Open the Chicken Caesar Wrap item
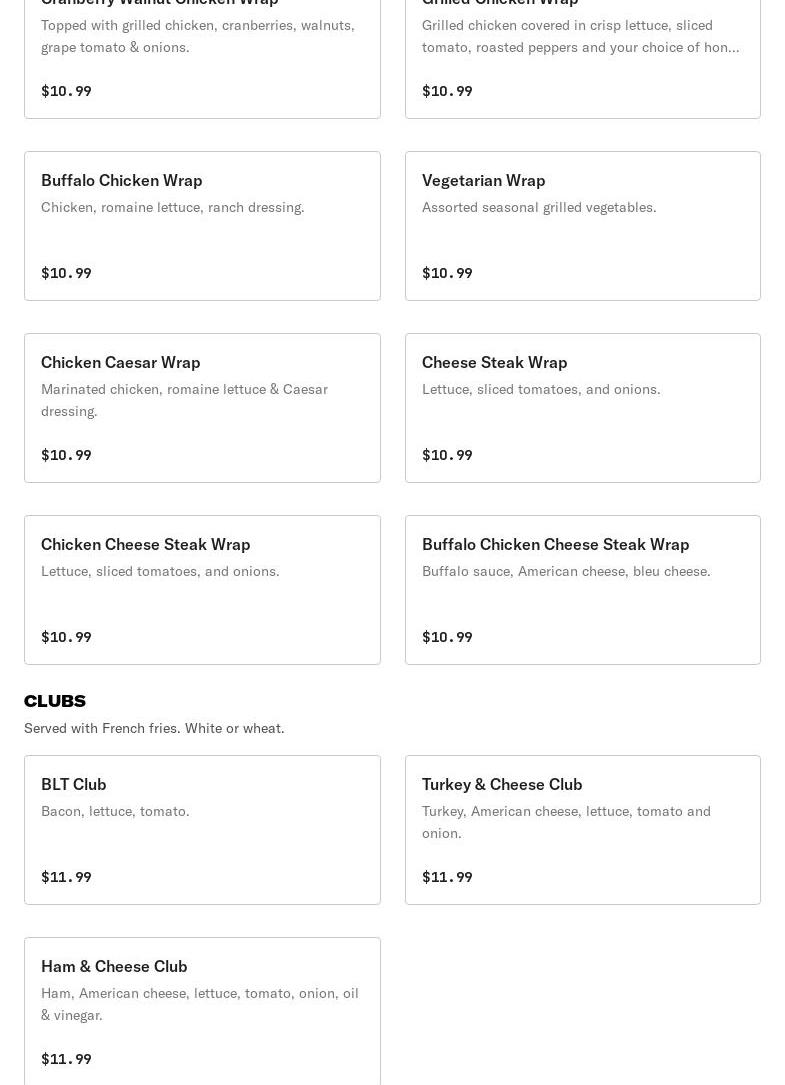This screenshot has height=1085, width=785. click(x=121, y=362)
